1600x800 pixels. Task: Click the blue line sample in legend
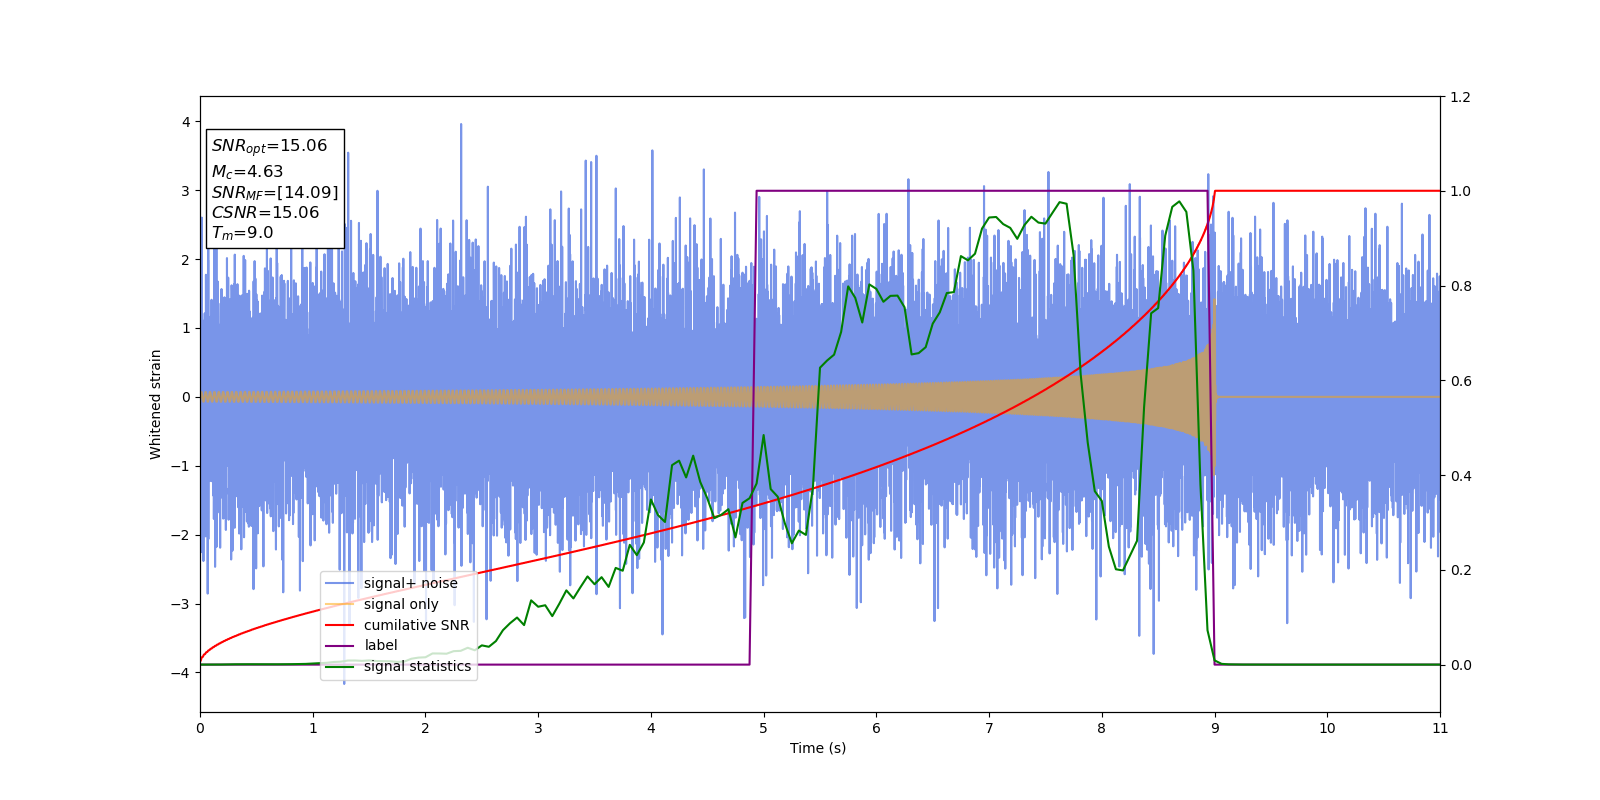pos(340,583)
